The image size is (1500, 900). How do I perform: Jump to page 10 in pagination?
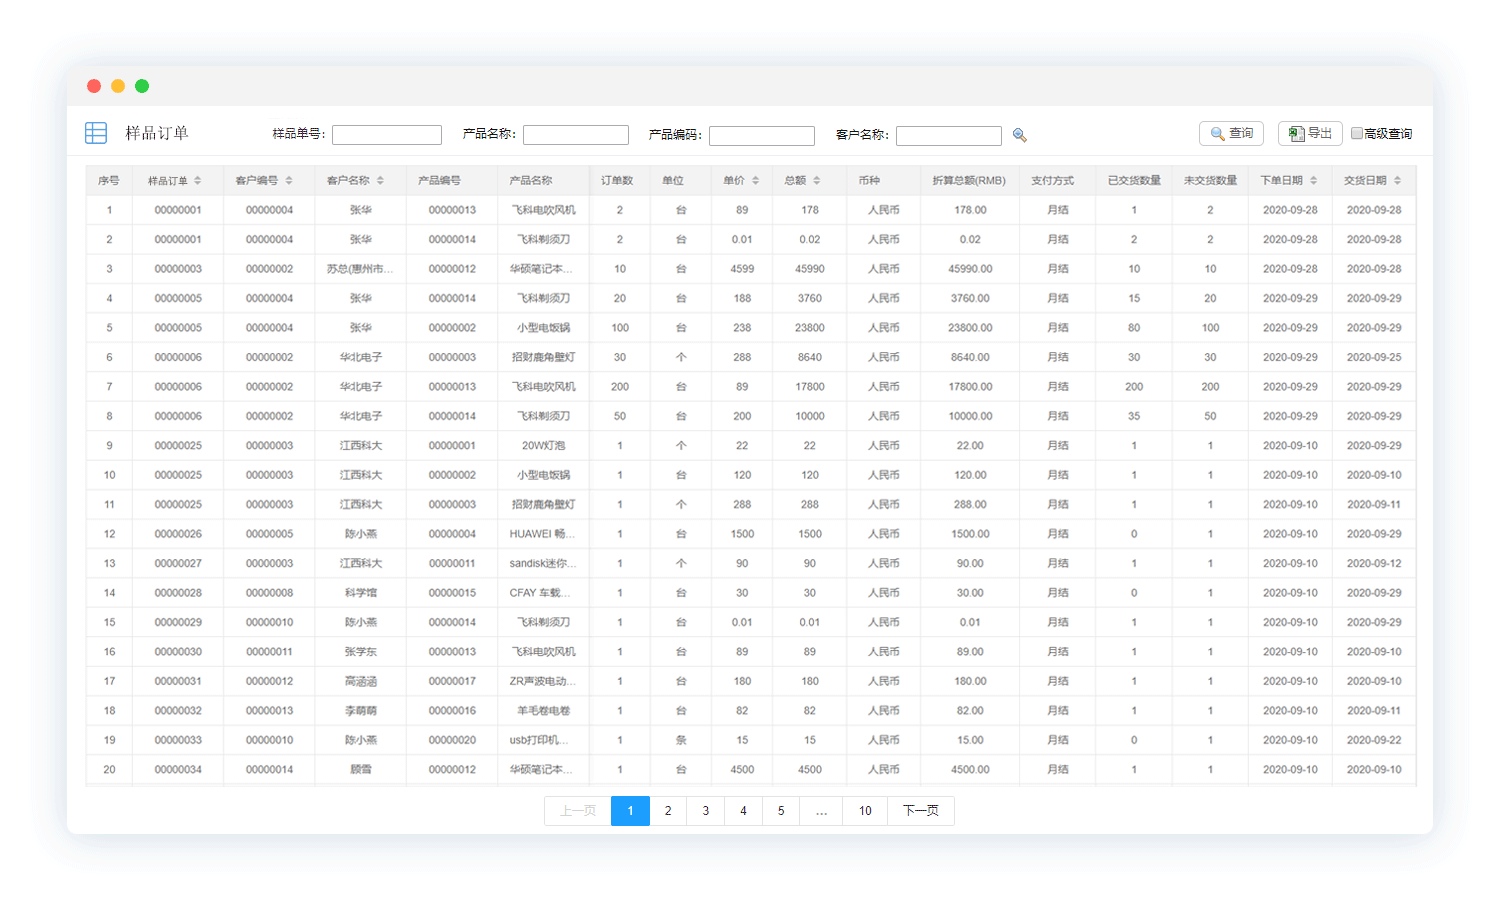pos(865,811)
